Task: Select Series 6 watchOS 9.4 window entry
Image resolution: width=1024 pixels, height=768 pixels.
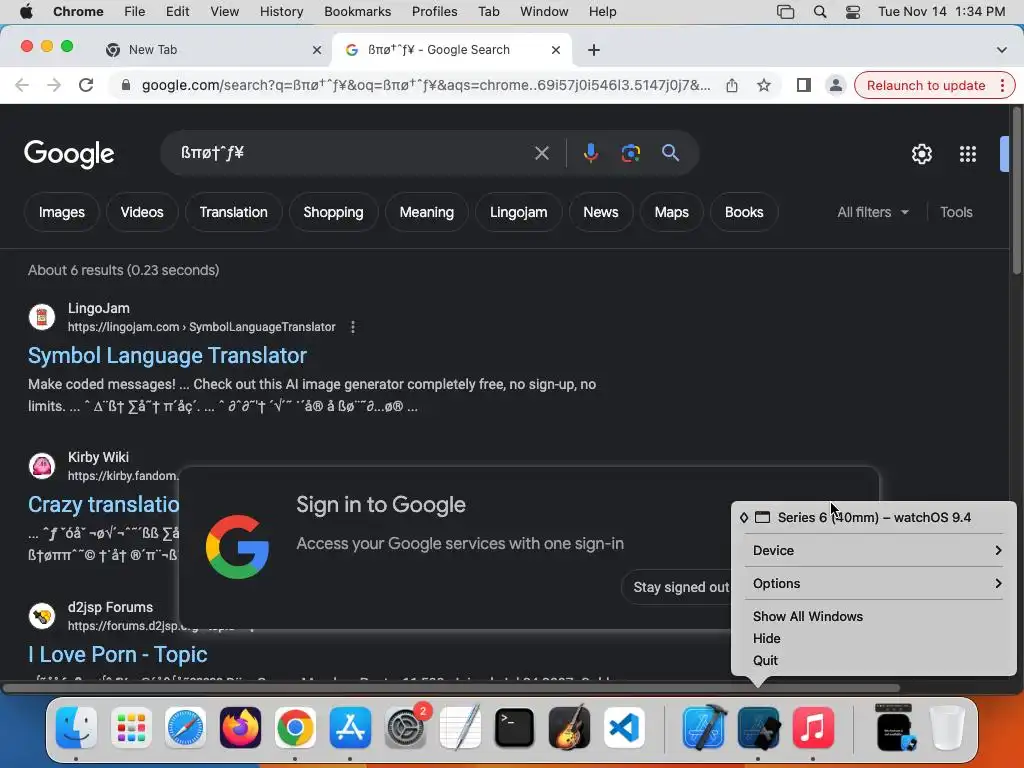Action: (874, 517)
